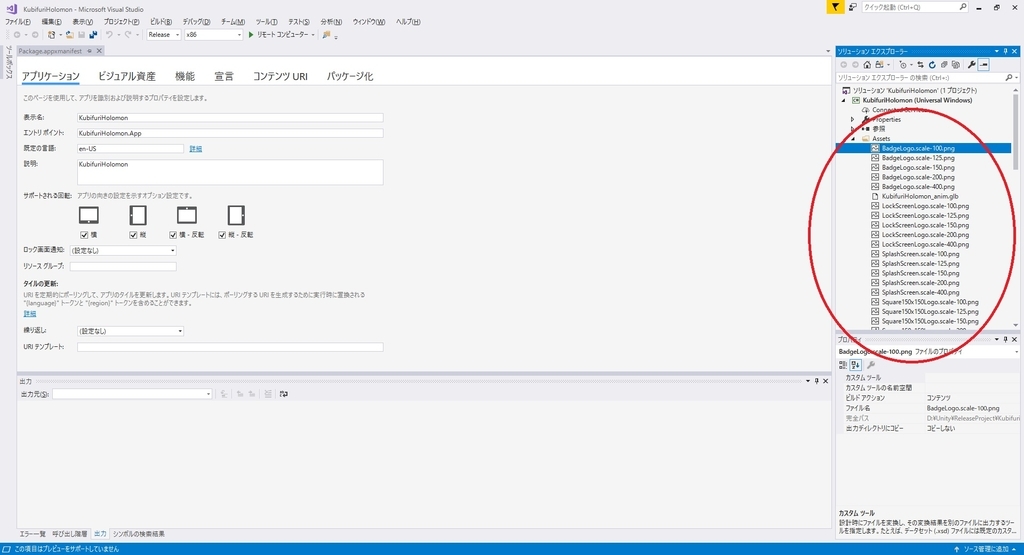Viewport: 1024px width, 555px height.
Task: Open the output source (出力元) dropdown
Action: [x=132, y=394]
